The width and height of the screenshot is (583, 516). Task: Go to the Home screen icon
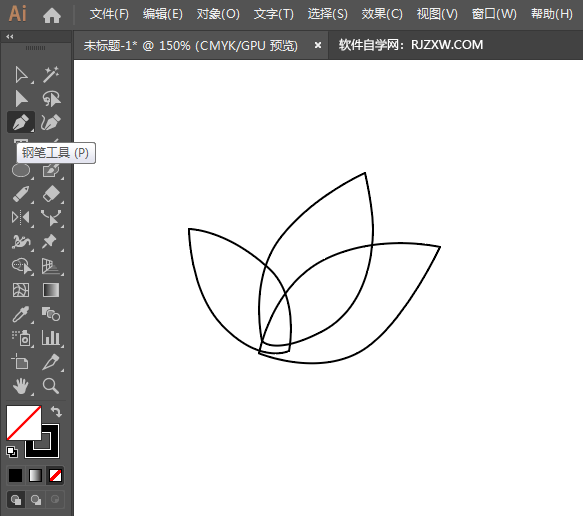point(52,15)
